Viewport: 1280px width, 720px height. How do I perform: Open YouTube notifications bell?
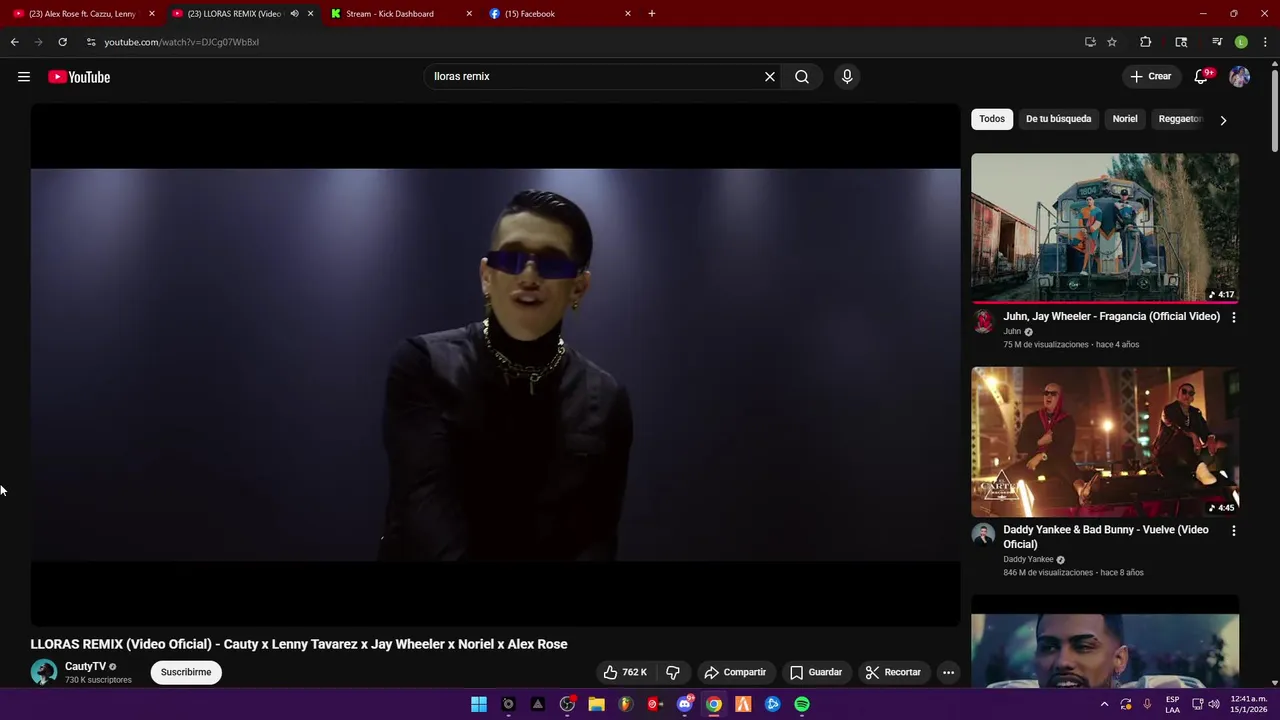click(1201, 77)
